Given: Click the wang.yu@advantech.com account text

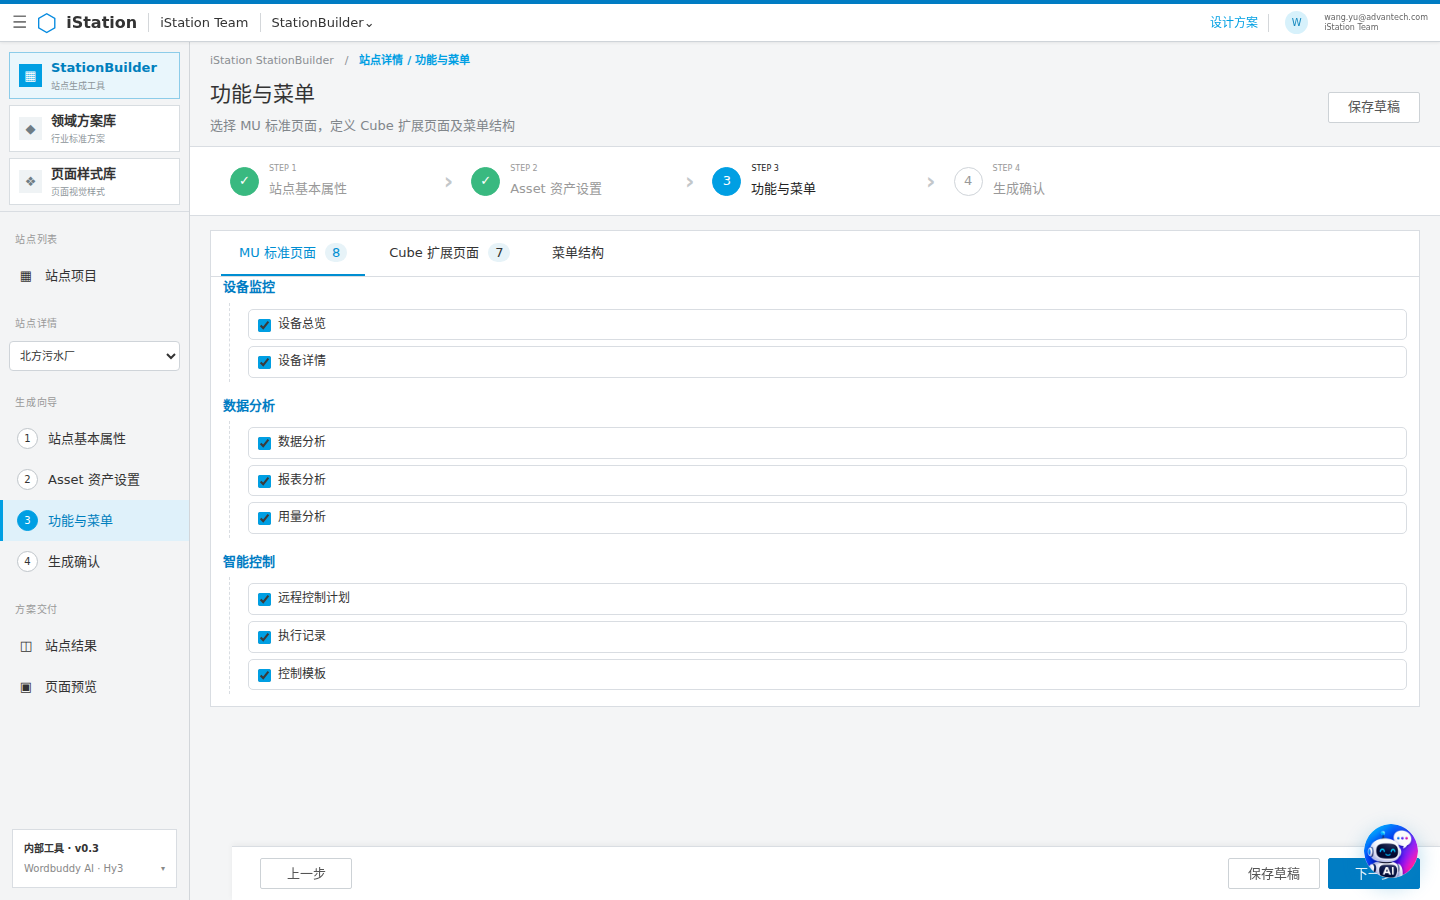Looking at the screenshot, I should click(x=1376, y=17).
